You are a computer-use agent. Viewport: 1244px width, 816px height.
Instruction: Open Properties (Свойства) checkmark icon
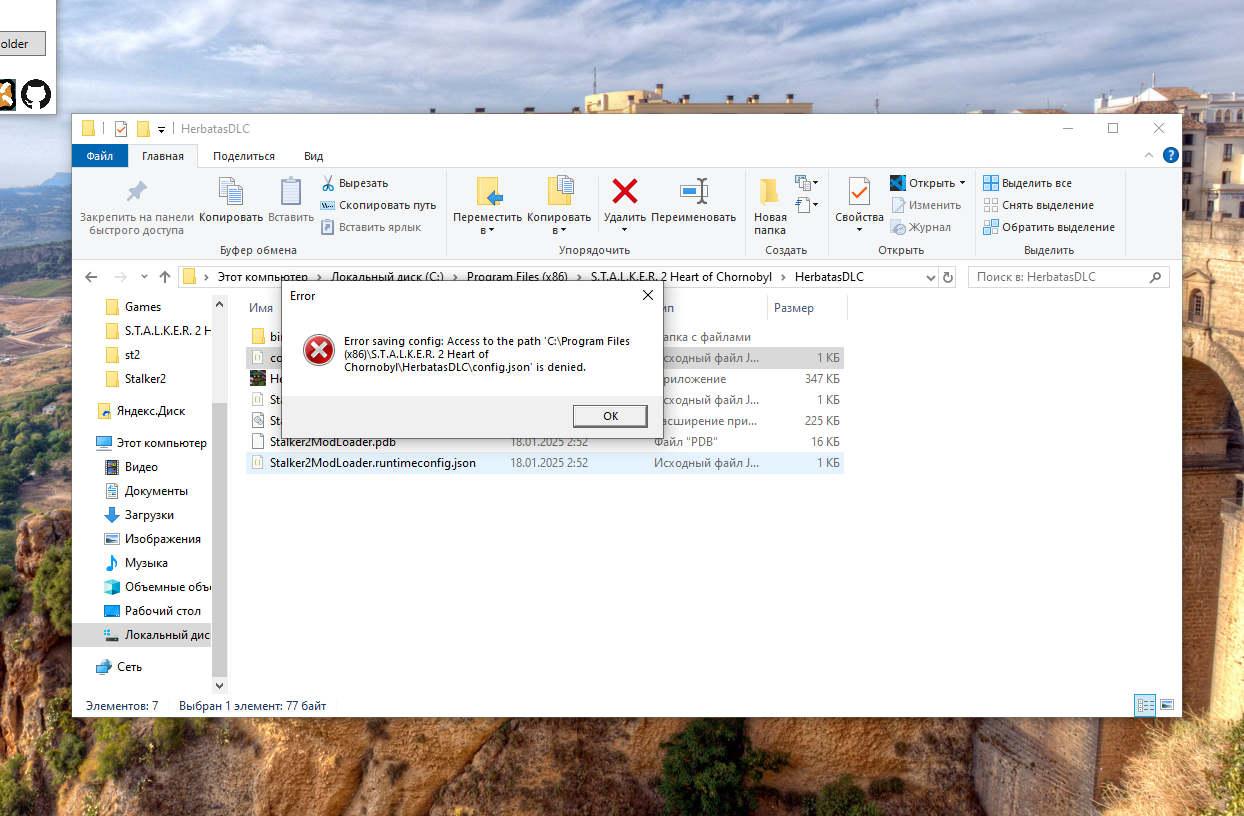click(859, 191)
